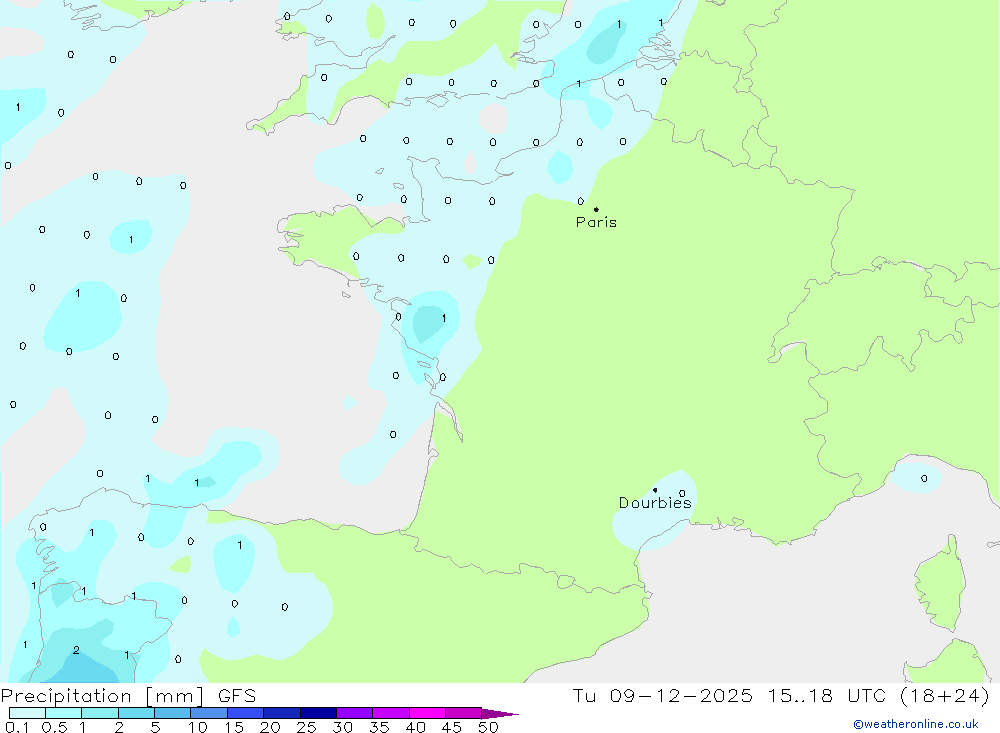This screenshot has width=1000, height=733.
Task: Click the GFS model label
Action: pyautogui.click(x=237, y=696)
